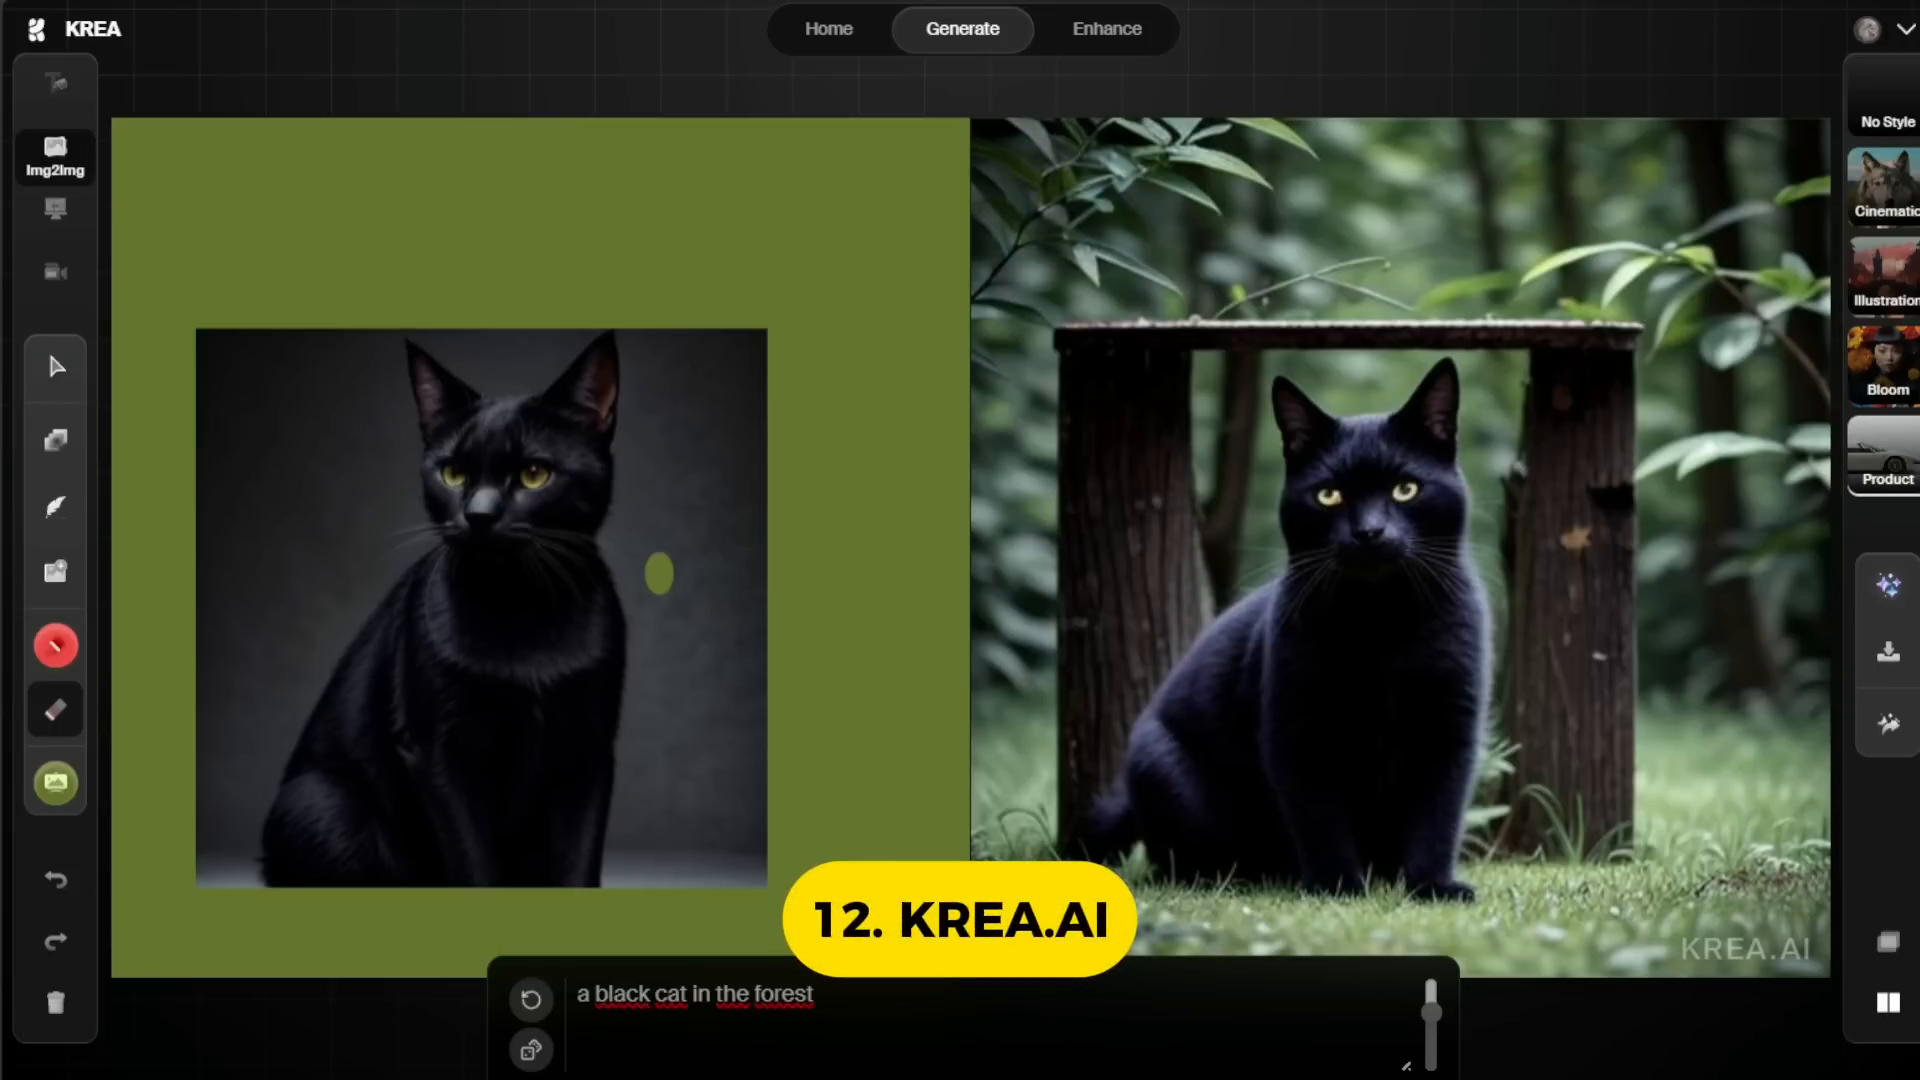This screenshot has height=1080, width=1920.
Task: Redo the last canvas action
Action: [x=56, y=941]
